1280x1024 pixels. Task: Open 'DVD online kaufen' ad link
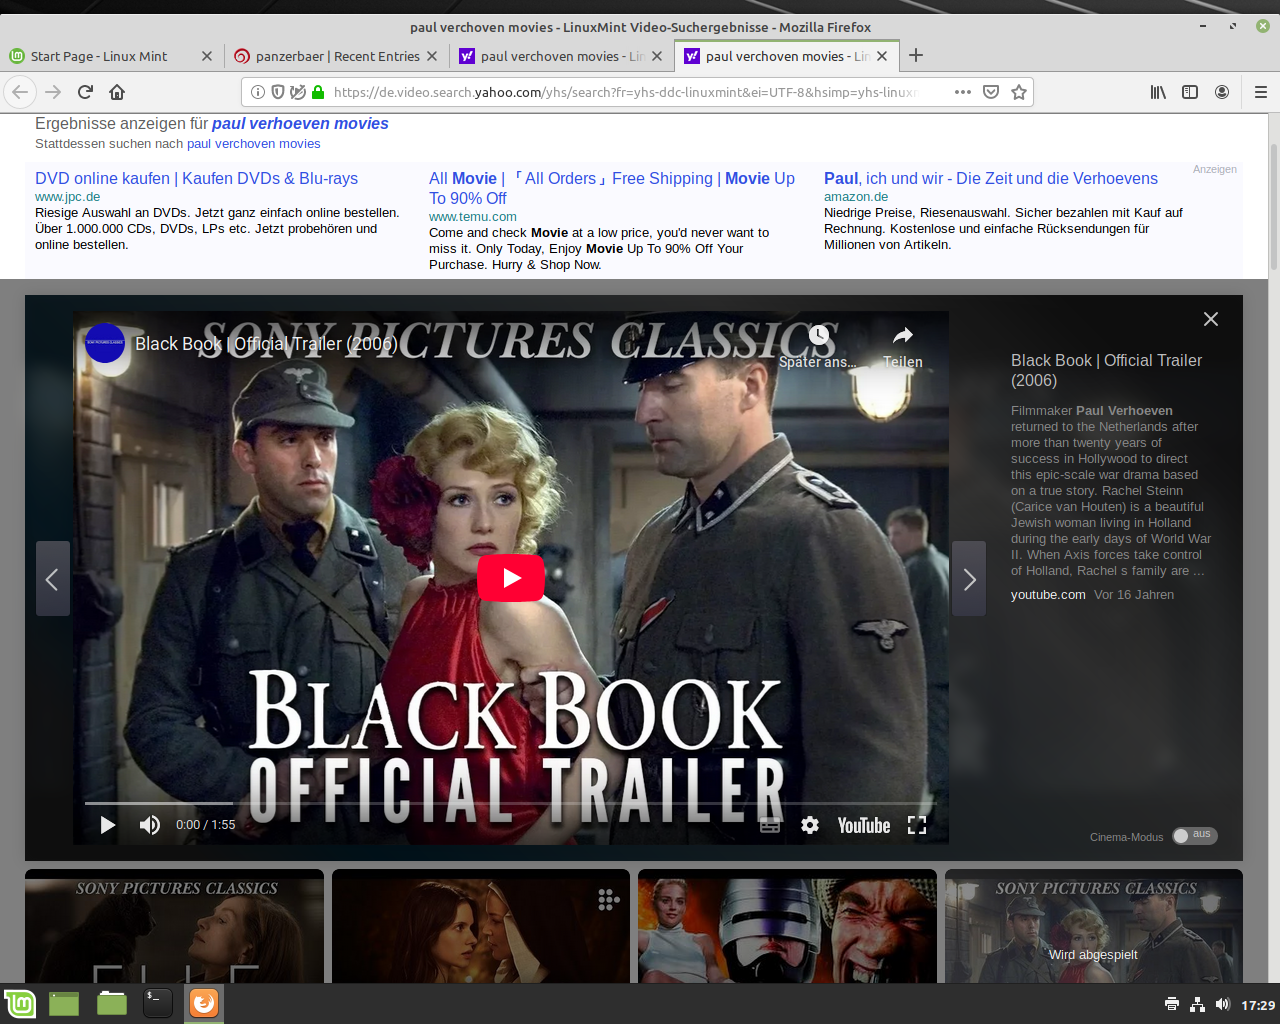[x=196, y=179]
